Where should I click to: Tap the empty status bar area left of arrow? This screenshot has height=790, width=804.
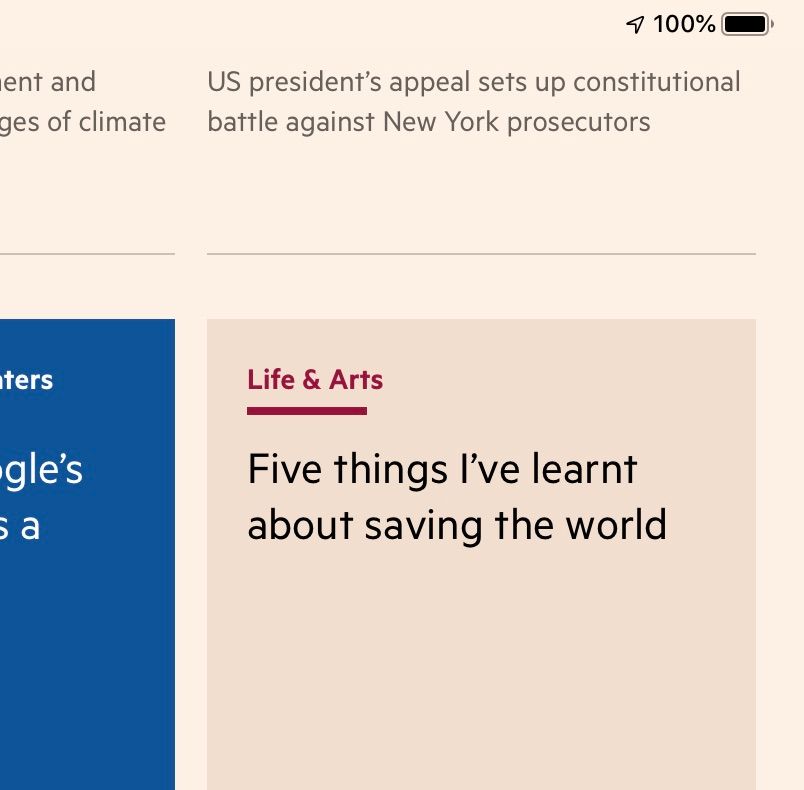click(x=308, y=24)
